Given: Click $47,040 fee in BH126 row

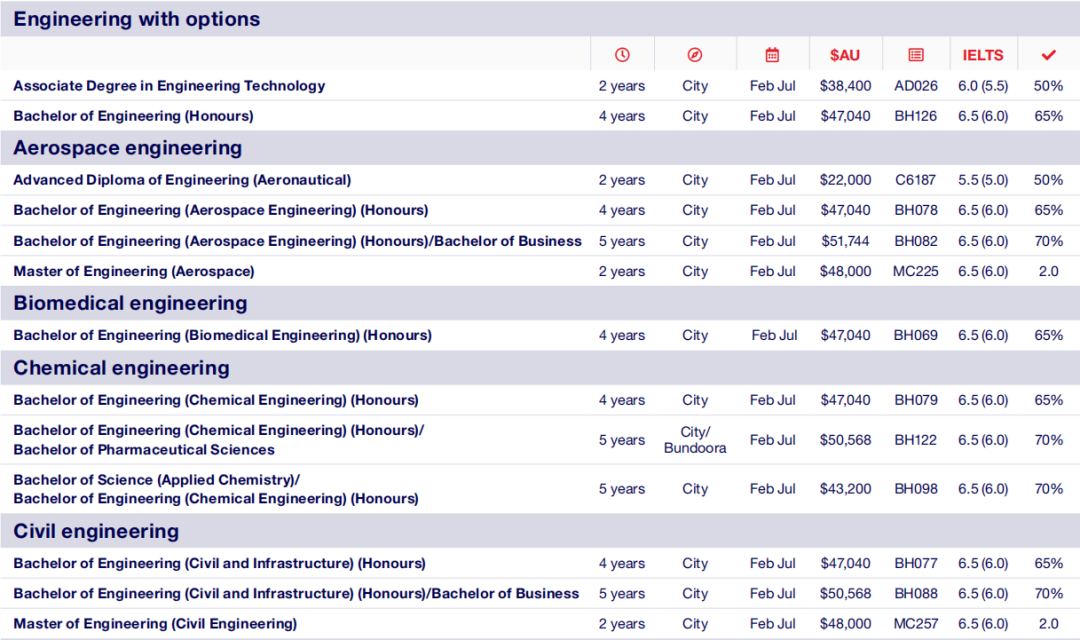Looking at the screenshot, I should tap(845, 116).
